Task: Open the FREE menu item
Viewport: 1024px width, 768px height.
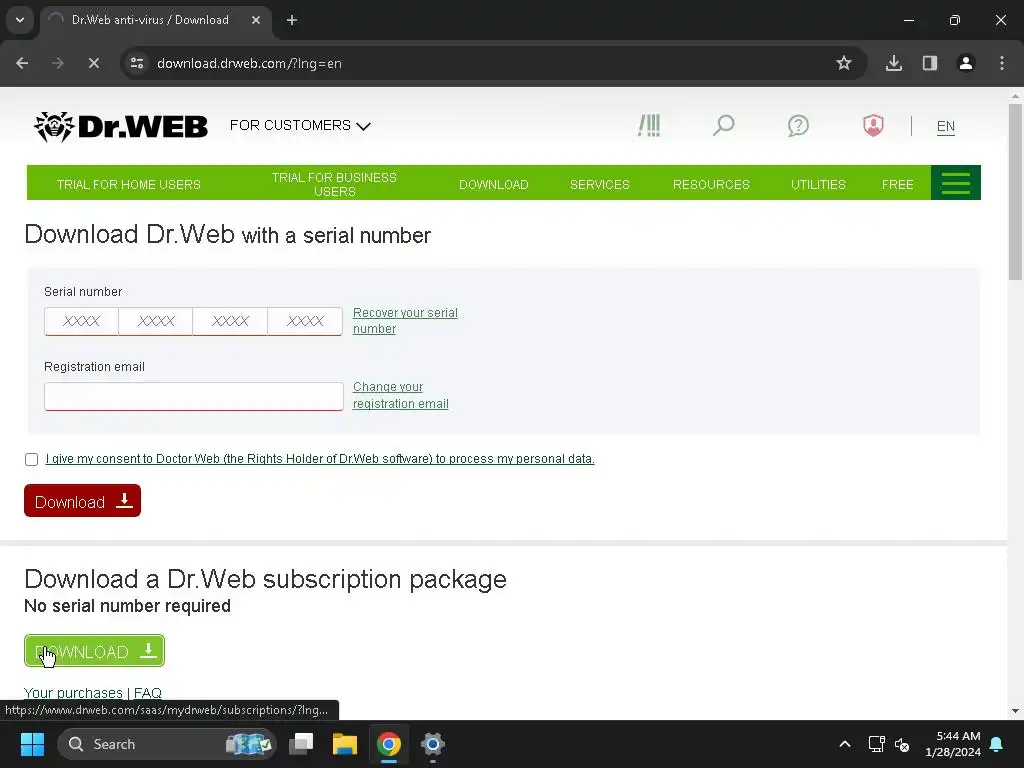Action: 897,184
